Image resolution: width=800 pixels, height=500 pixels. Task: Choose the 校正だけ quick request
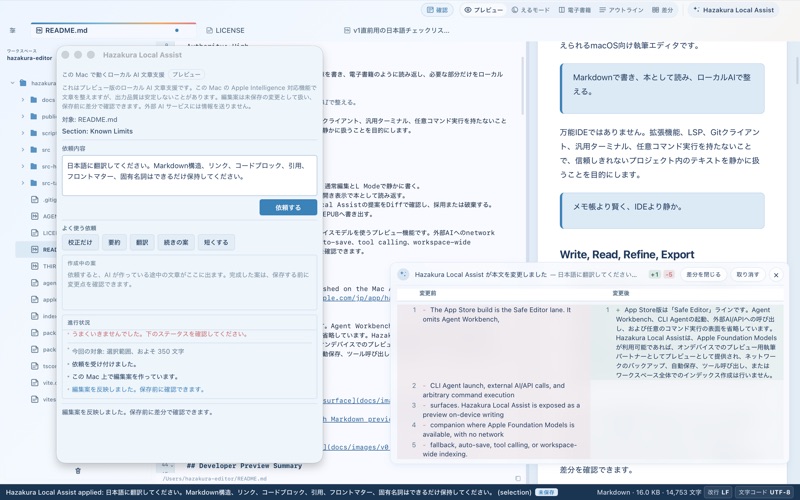point(80,242)
